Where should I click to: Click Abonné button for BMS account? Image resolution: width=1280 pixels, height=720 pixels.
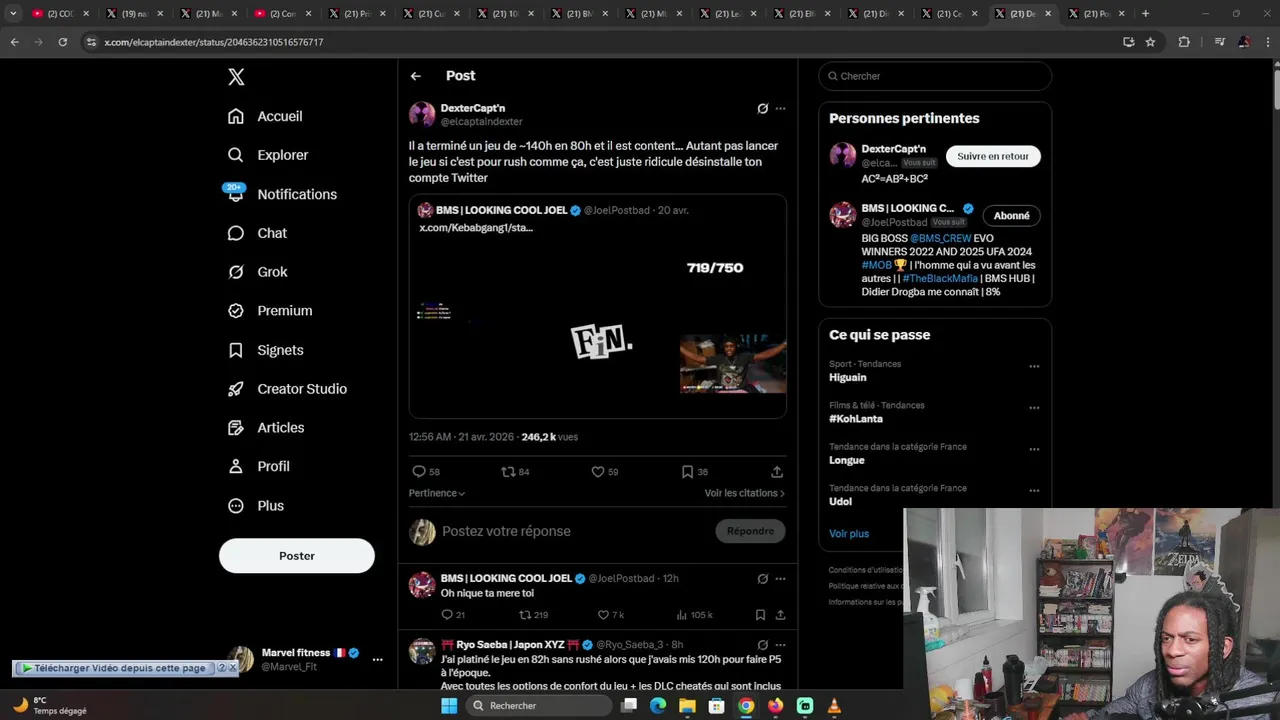1011,216
